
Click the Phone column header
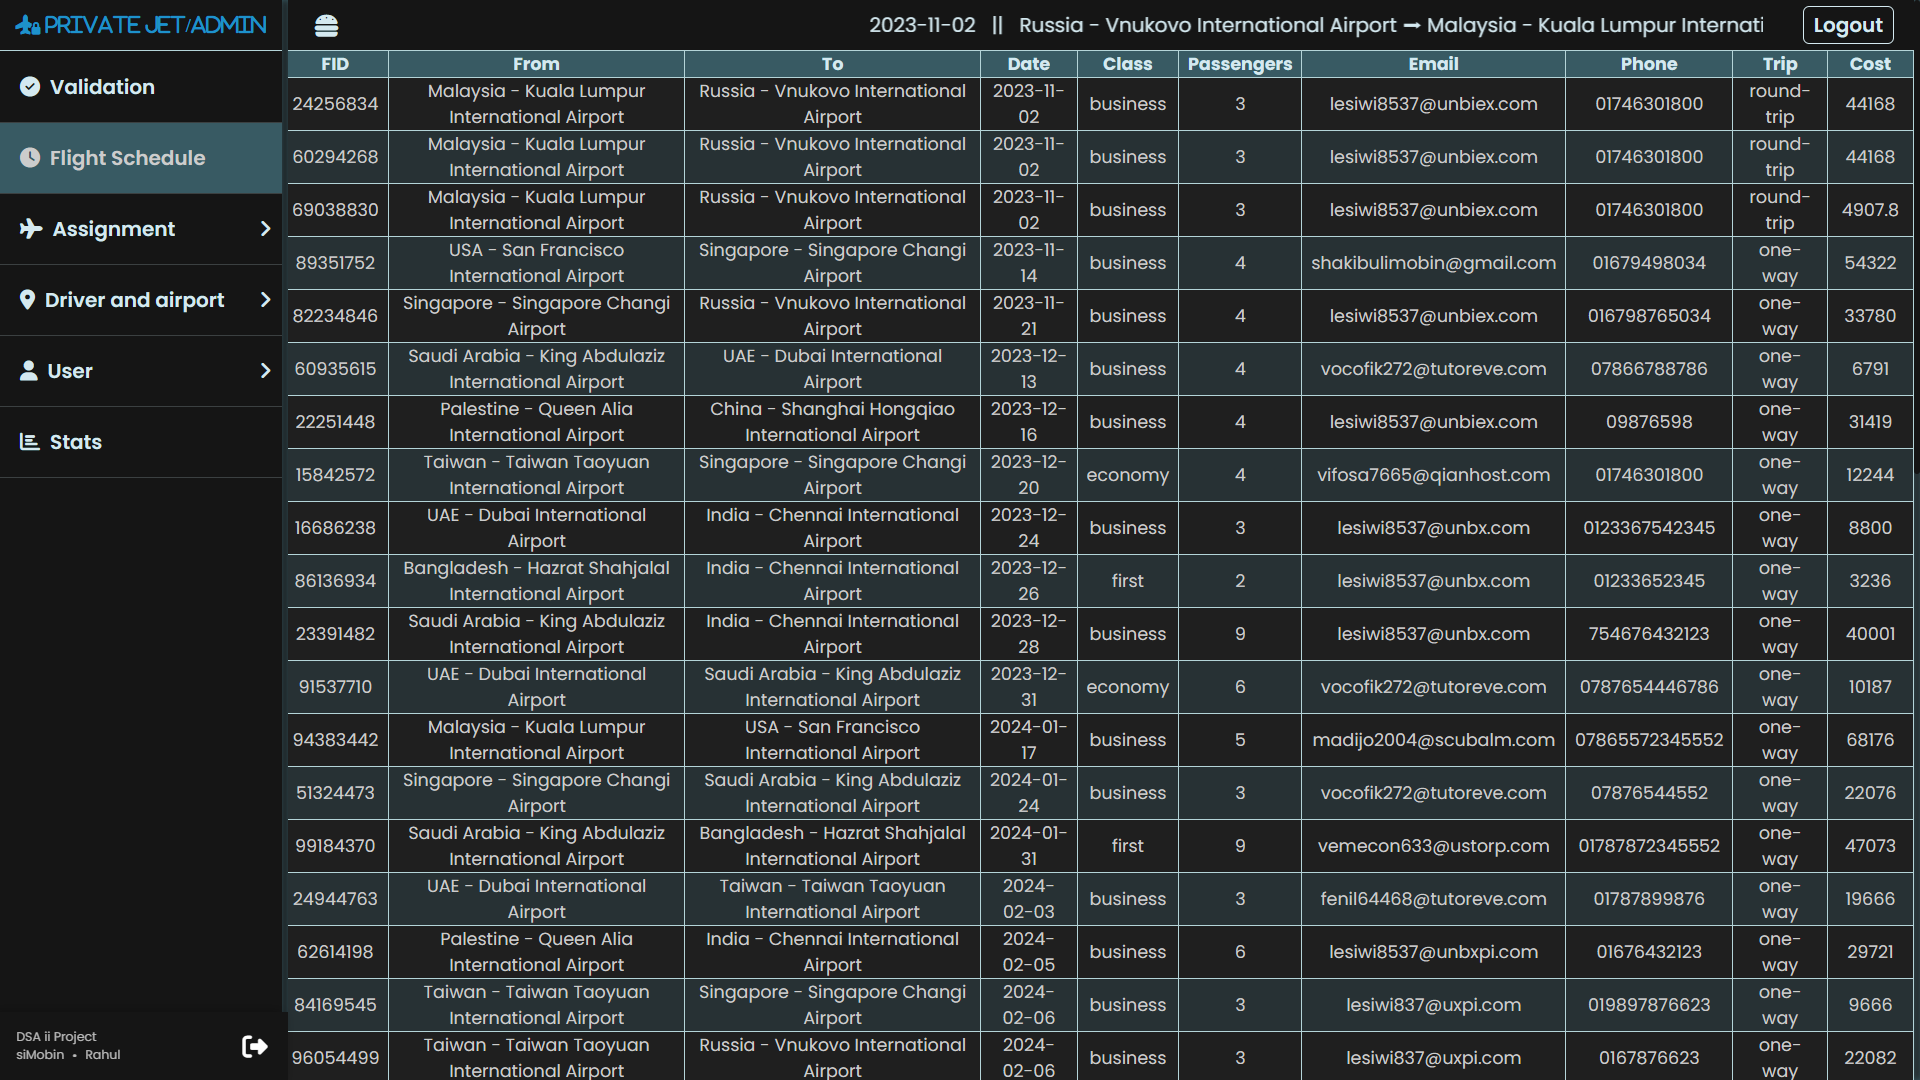1648,64
